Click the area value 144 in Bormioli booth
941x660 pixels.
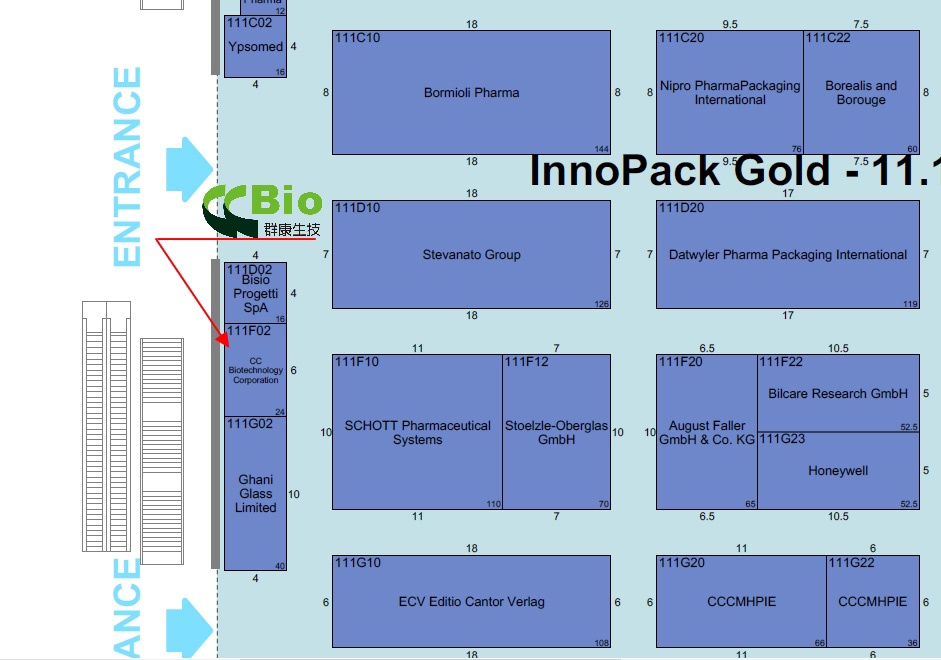(x=601, y=149)
